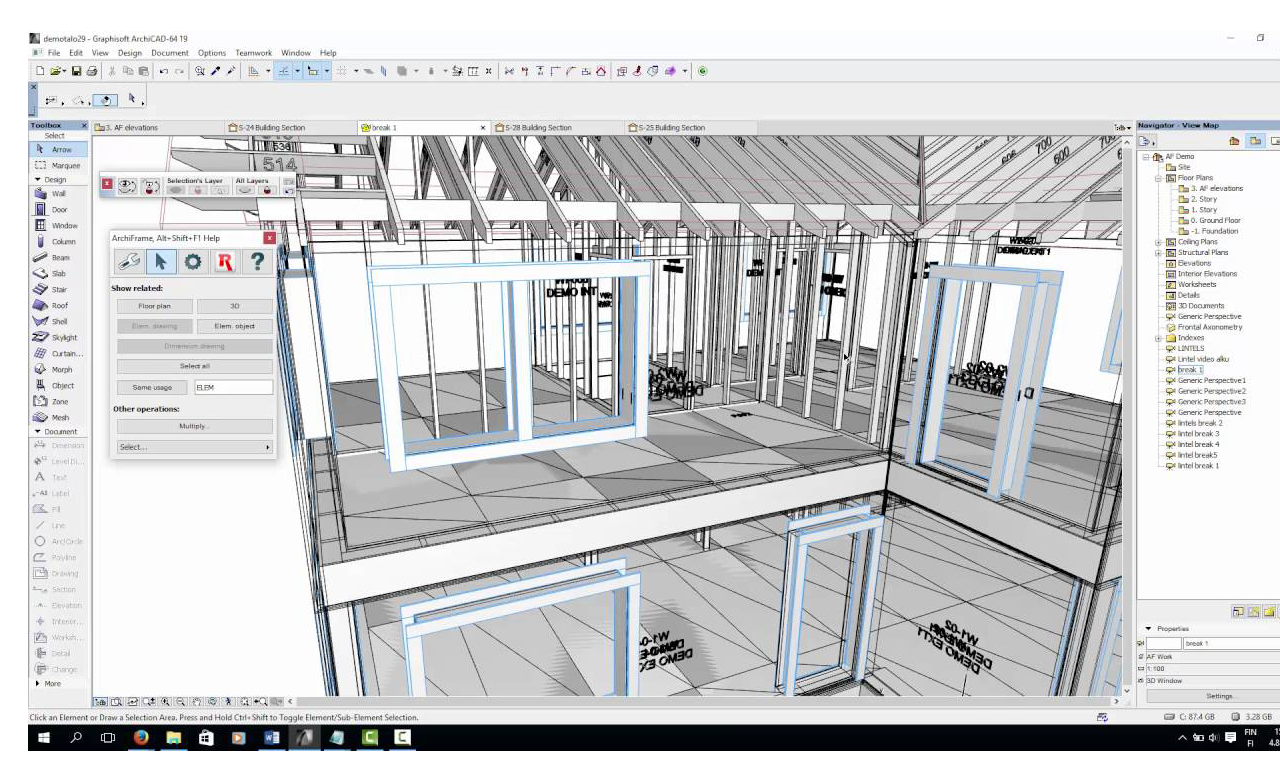Image resolution: width=1280 pixels, height=782 pixels.
Task: Pick the Morph tool in Toolbox
Action: point(57,370)
